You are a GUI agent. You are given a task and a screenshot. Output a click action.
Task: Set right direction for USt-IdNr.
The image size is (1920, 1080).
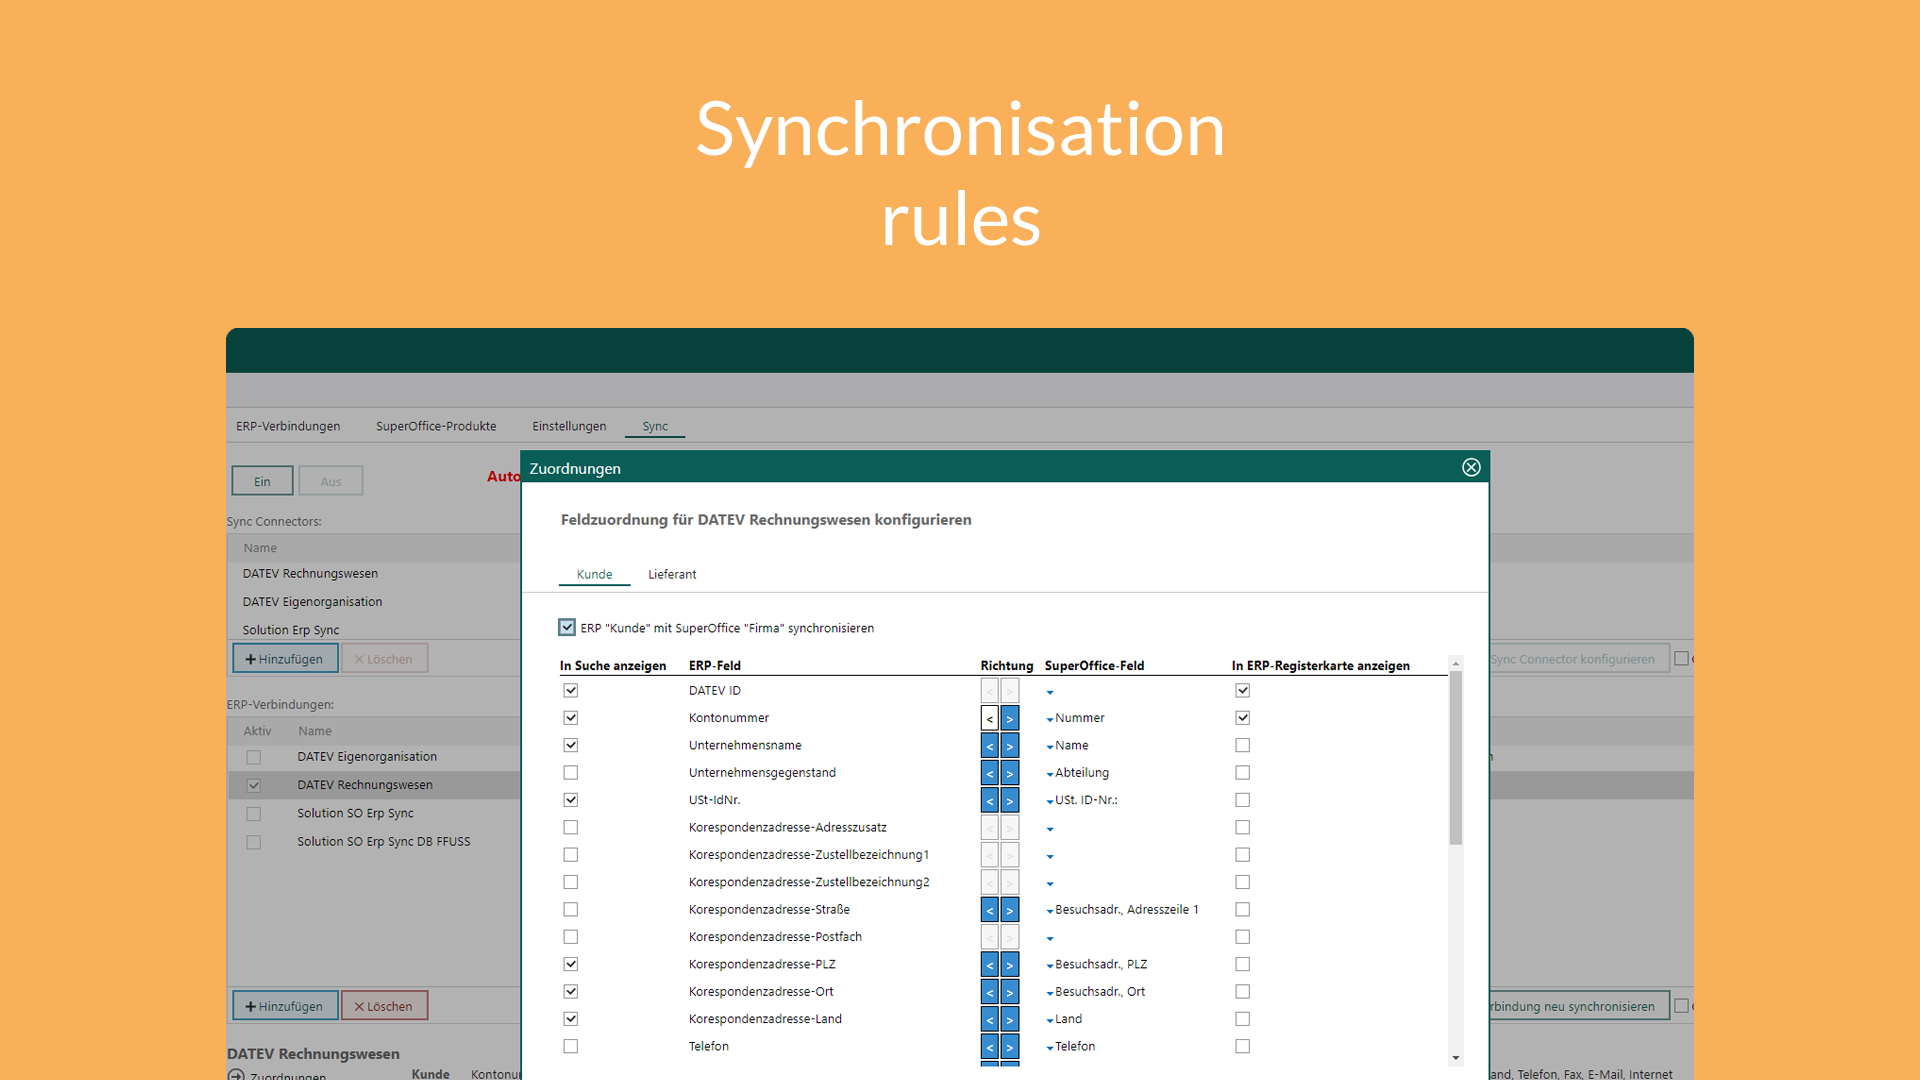pos(1010,800)
